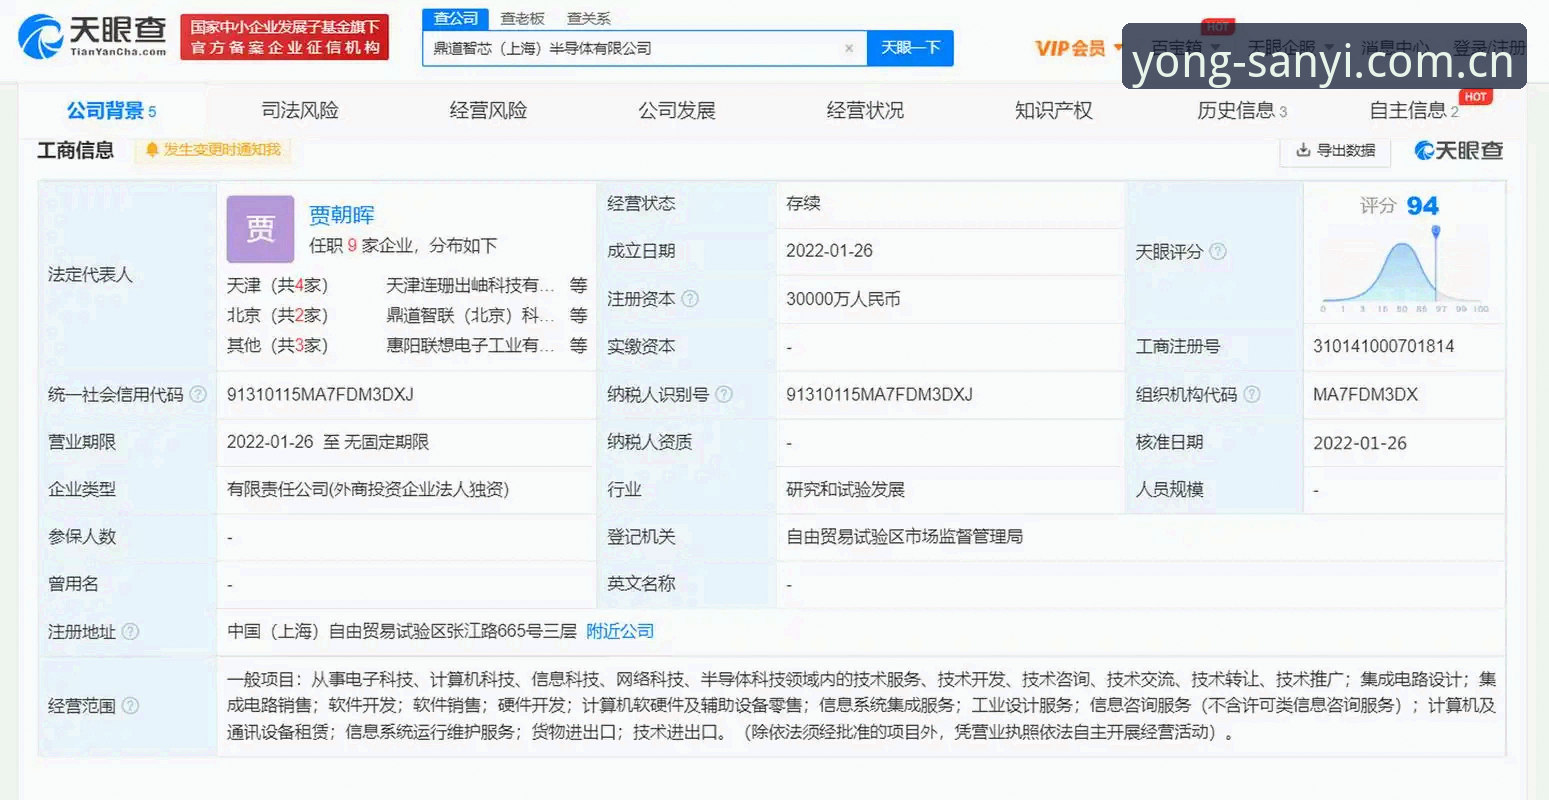Click help icon next to 纳税人识别号
Image resolution: width=1549 pixels, height=800 pixels.
pos(724,394)
